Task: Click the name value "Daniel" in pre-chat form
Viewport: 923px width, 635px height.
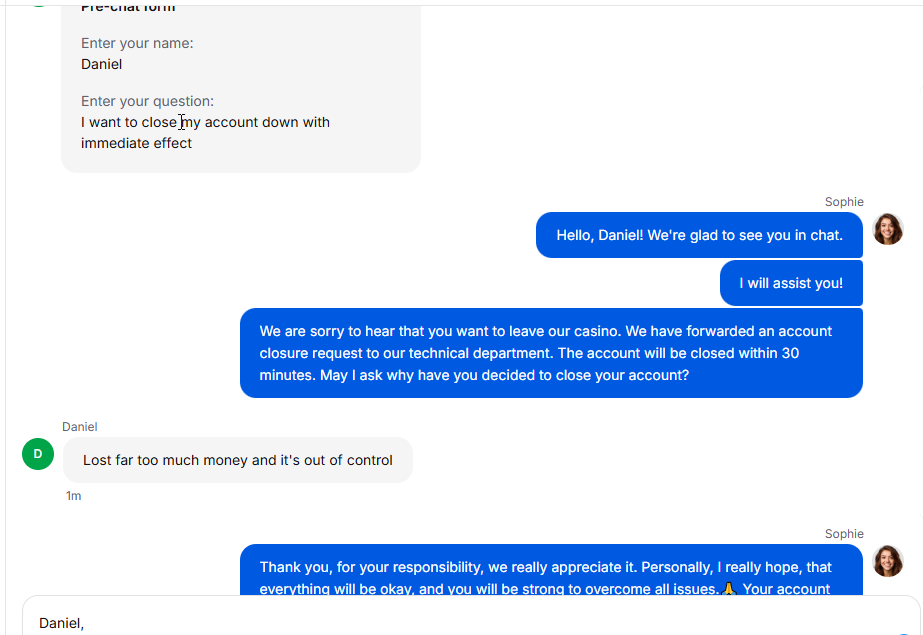Action: [x=101, y=64]
